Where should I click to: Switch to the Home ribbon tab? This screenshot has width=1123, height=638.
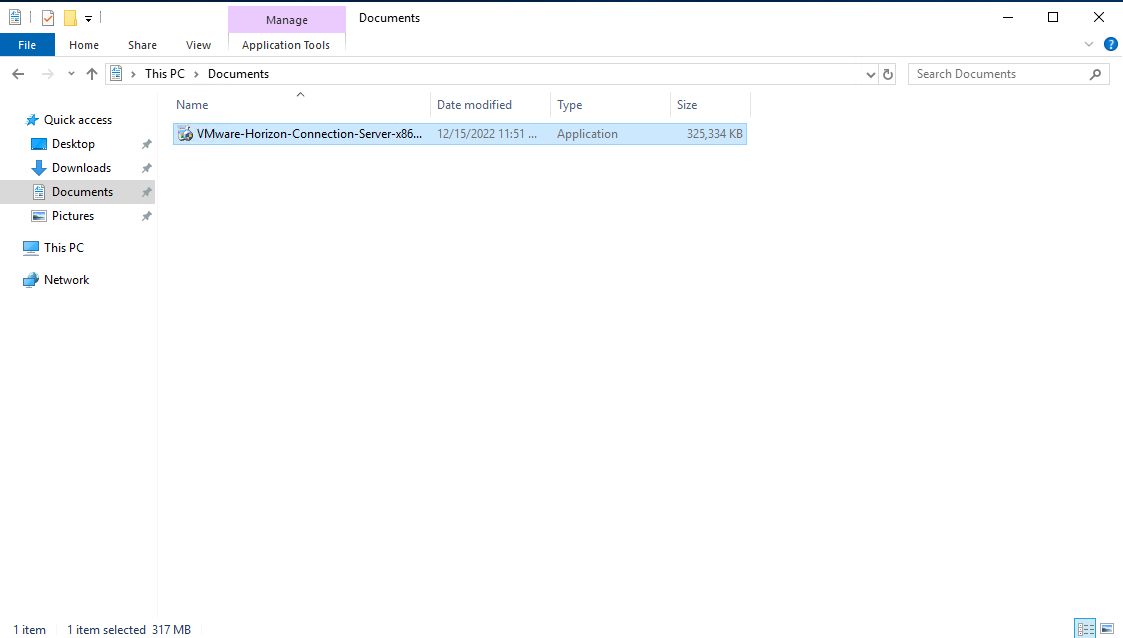coord(84,44)
